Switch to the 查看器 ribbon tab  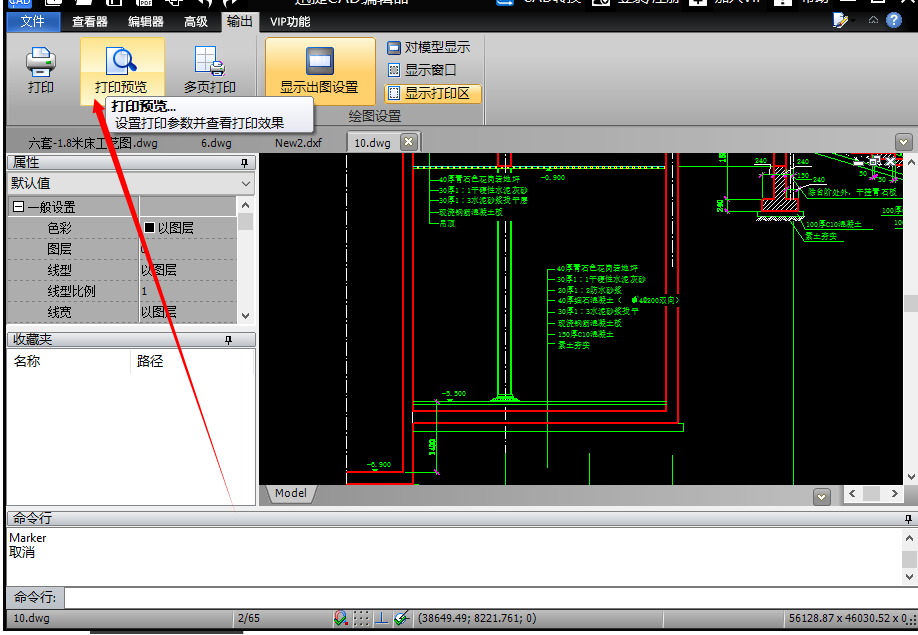tap(90, 22)
